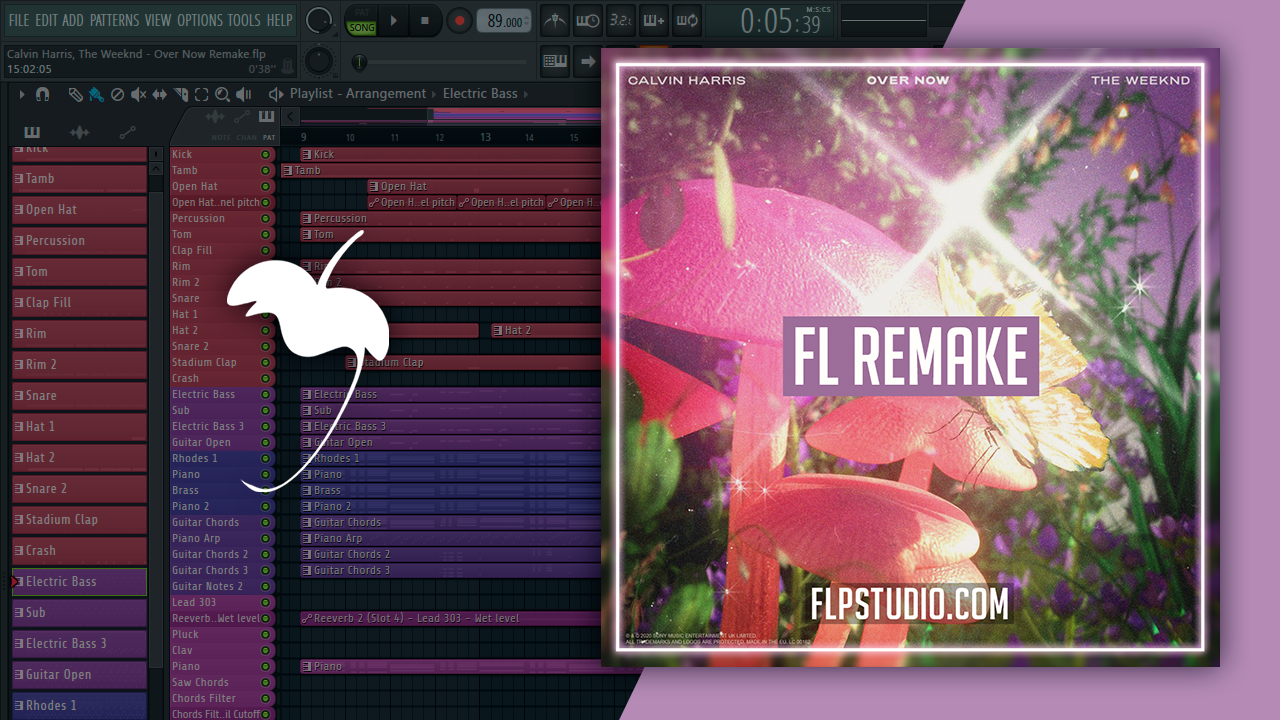Select the Slip tool in playlist toolbar
The height and width of the screenshot is (720, 1280).
click(x=160, y=94)
